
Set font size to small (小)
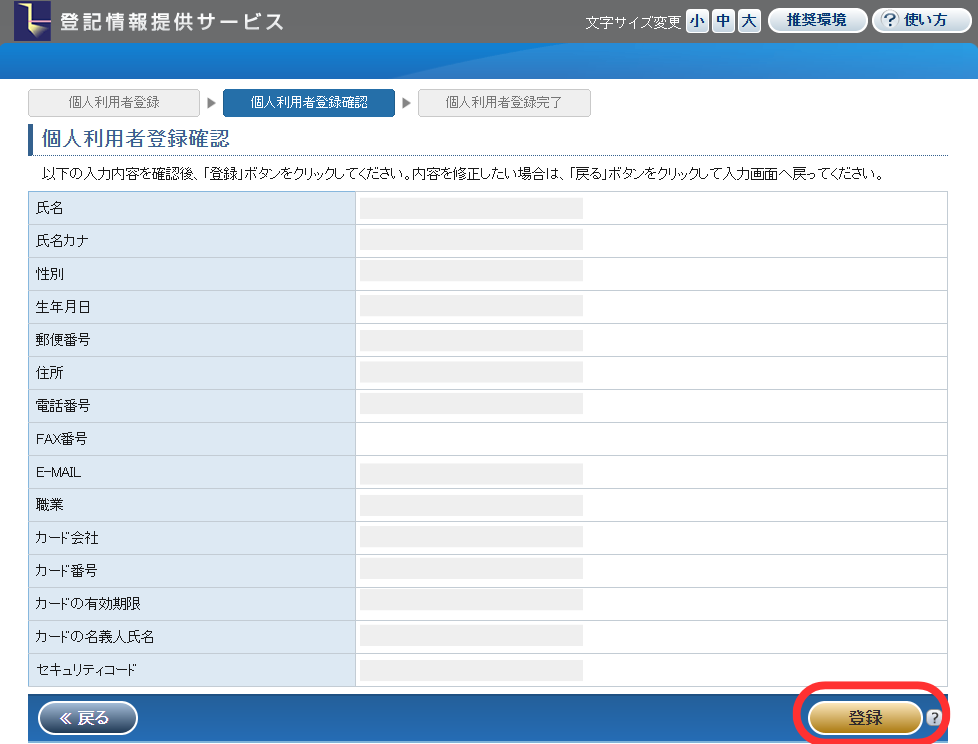[697, 21]
